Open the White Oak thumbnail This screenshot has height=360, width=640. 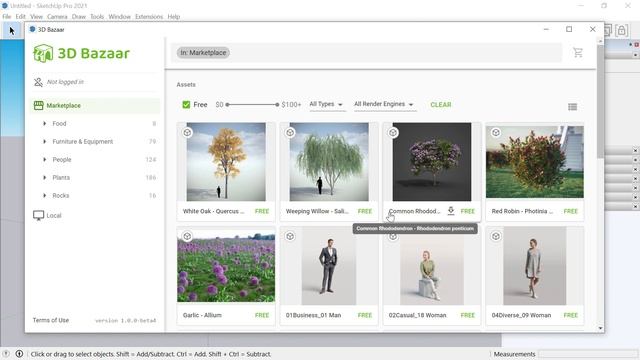click(x=226, y=162)
